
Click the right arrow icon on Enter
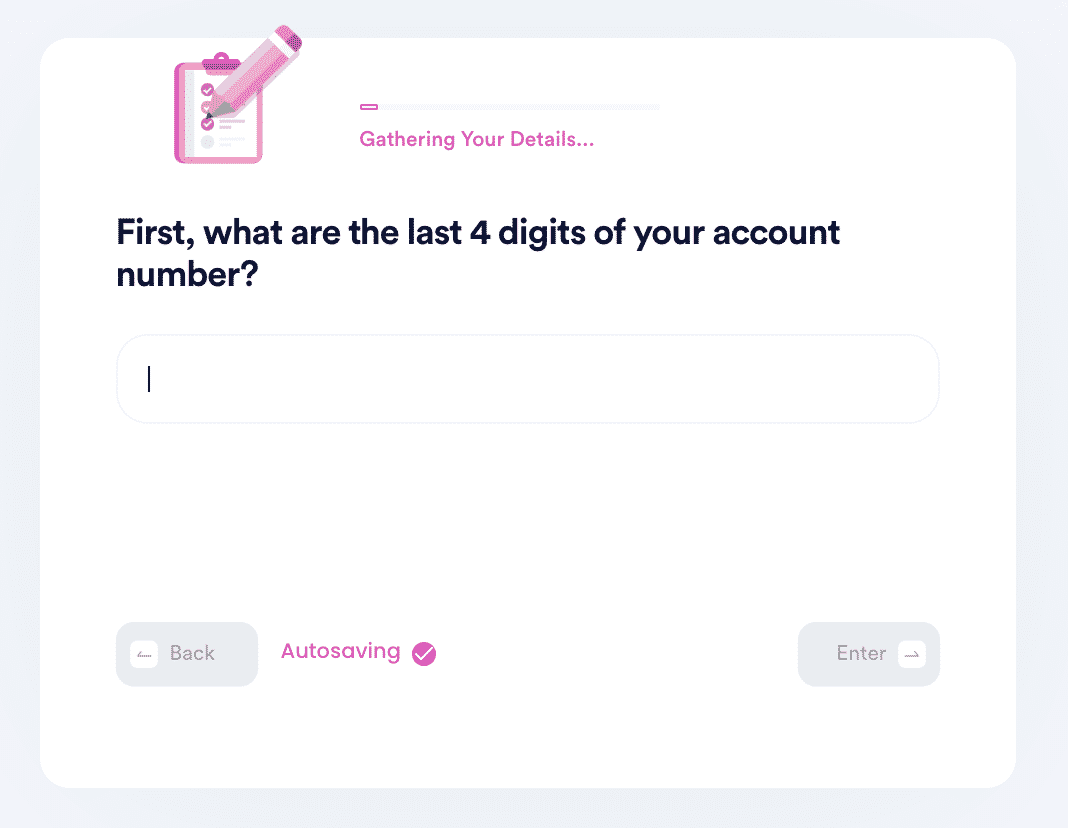coord(911,654)
